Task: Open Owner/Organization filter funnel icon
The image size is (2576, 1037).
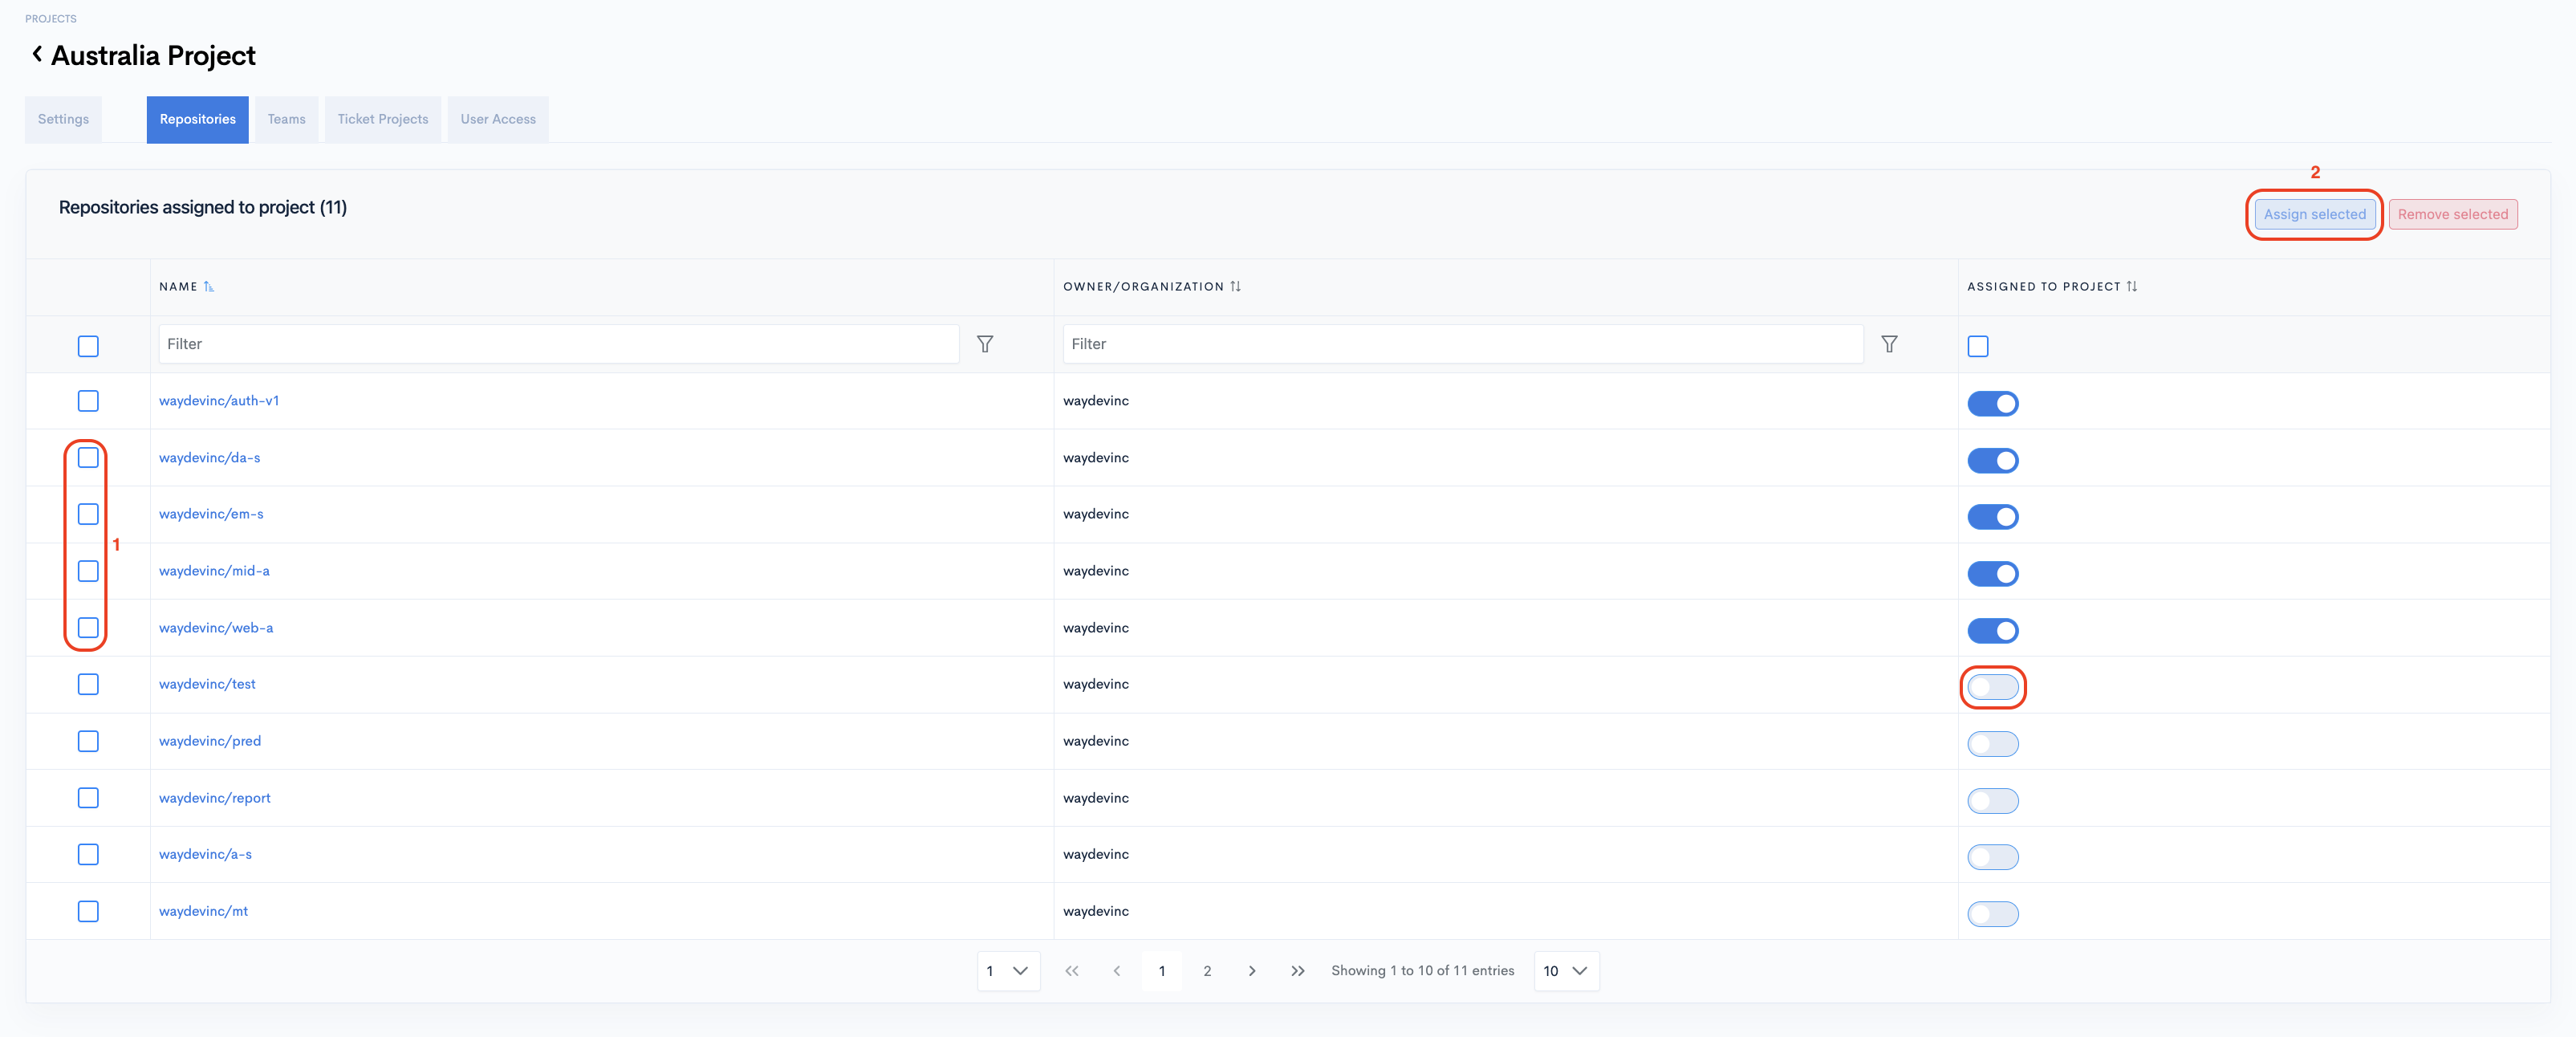Action: [1889, 344]
